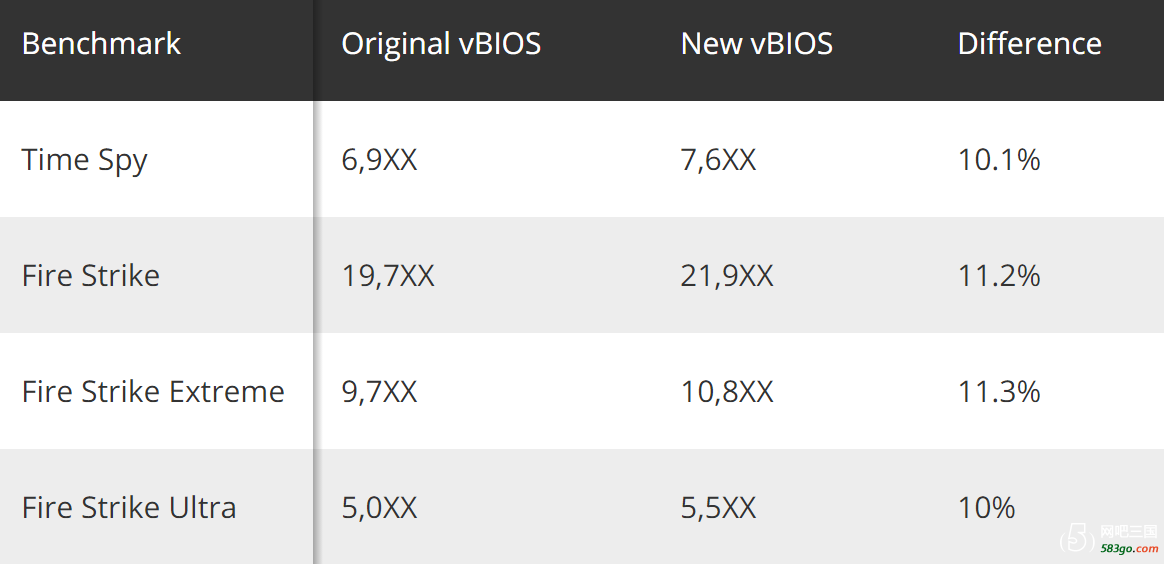Click the 7,6XX new vBIOS score
The width and height of the screenshot is (1164, 564).
click(719, 160)
